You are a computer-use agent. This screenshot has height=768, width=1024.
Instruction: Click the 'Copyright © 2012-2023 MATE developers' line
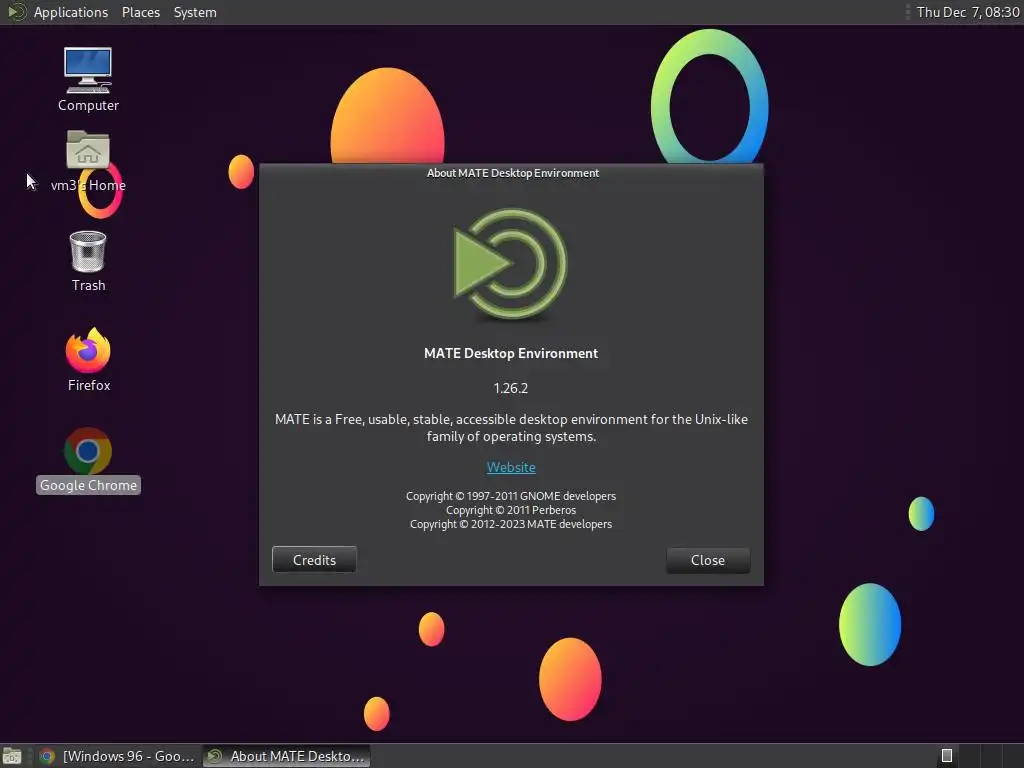pyautogui.click(x=511, y=524)
